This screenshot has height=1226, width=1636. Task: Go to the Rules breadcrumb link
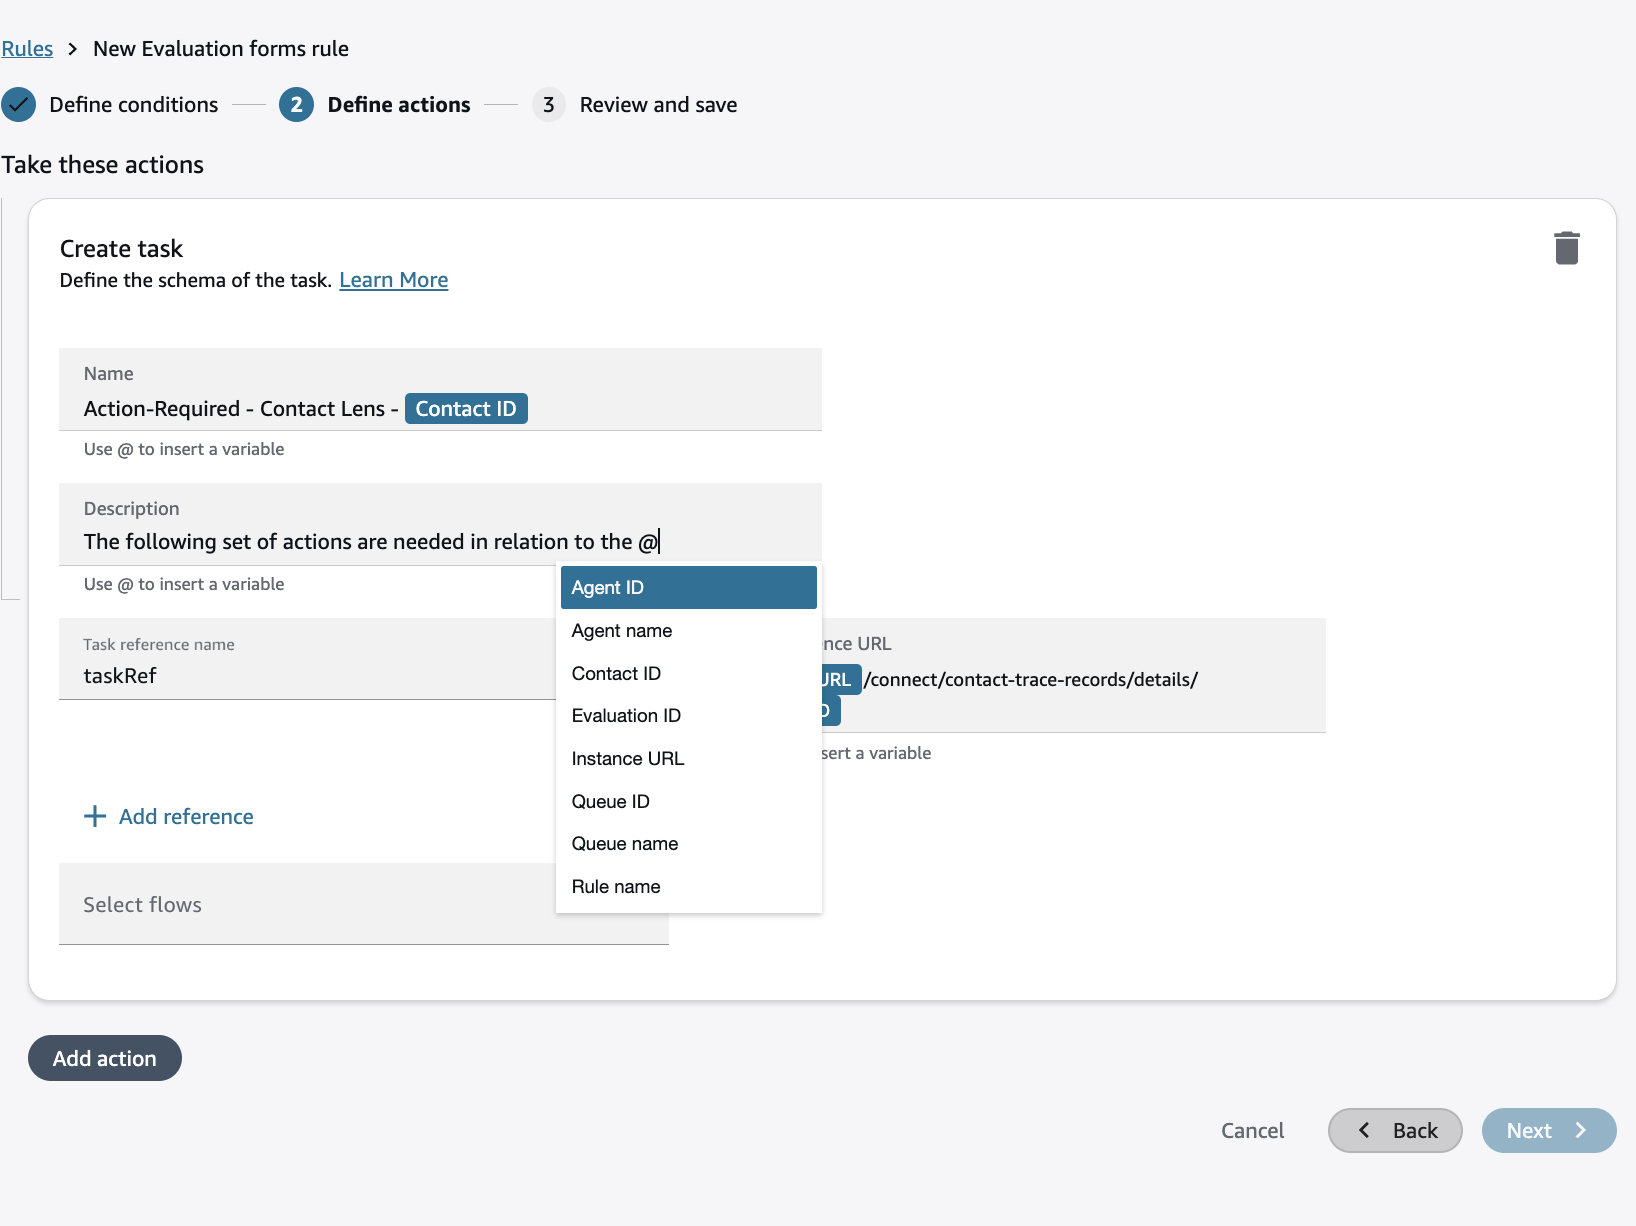point(27,49)
